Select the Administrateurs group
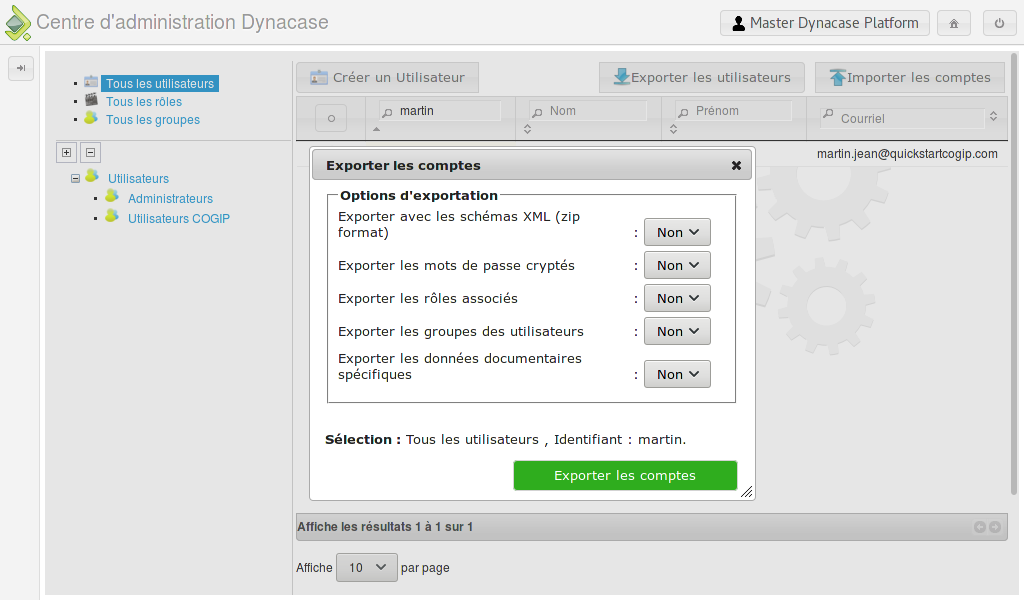The height and width of the screenshot is (600, 1024). pos(170,198)
